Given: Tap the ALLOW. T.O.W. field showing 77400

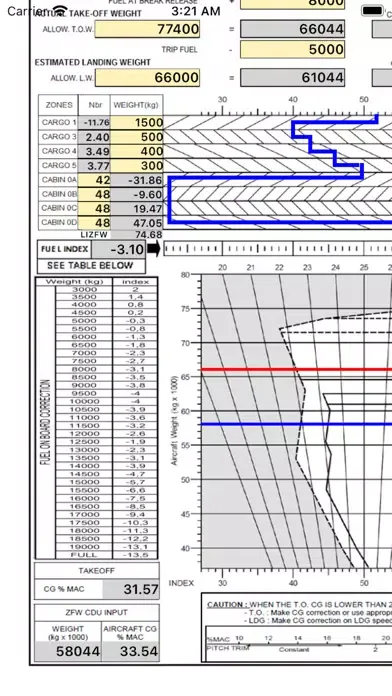Looking at the screenshot, I should [147, 29].
